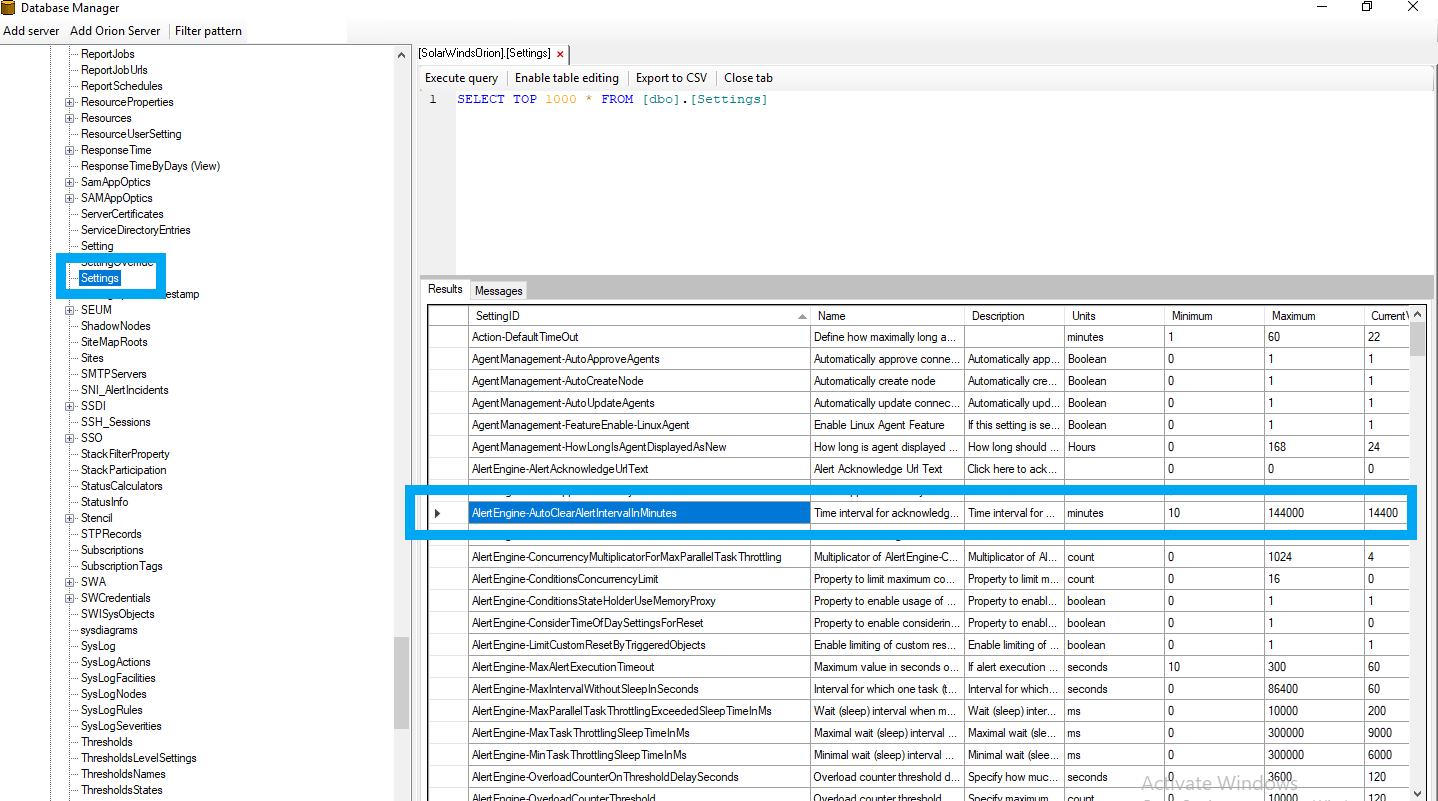Click the Filter pattern menu item

(208, 30)
